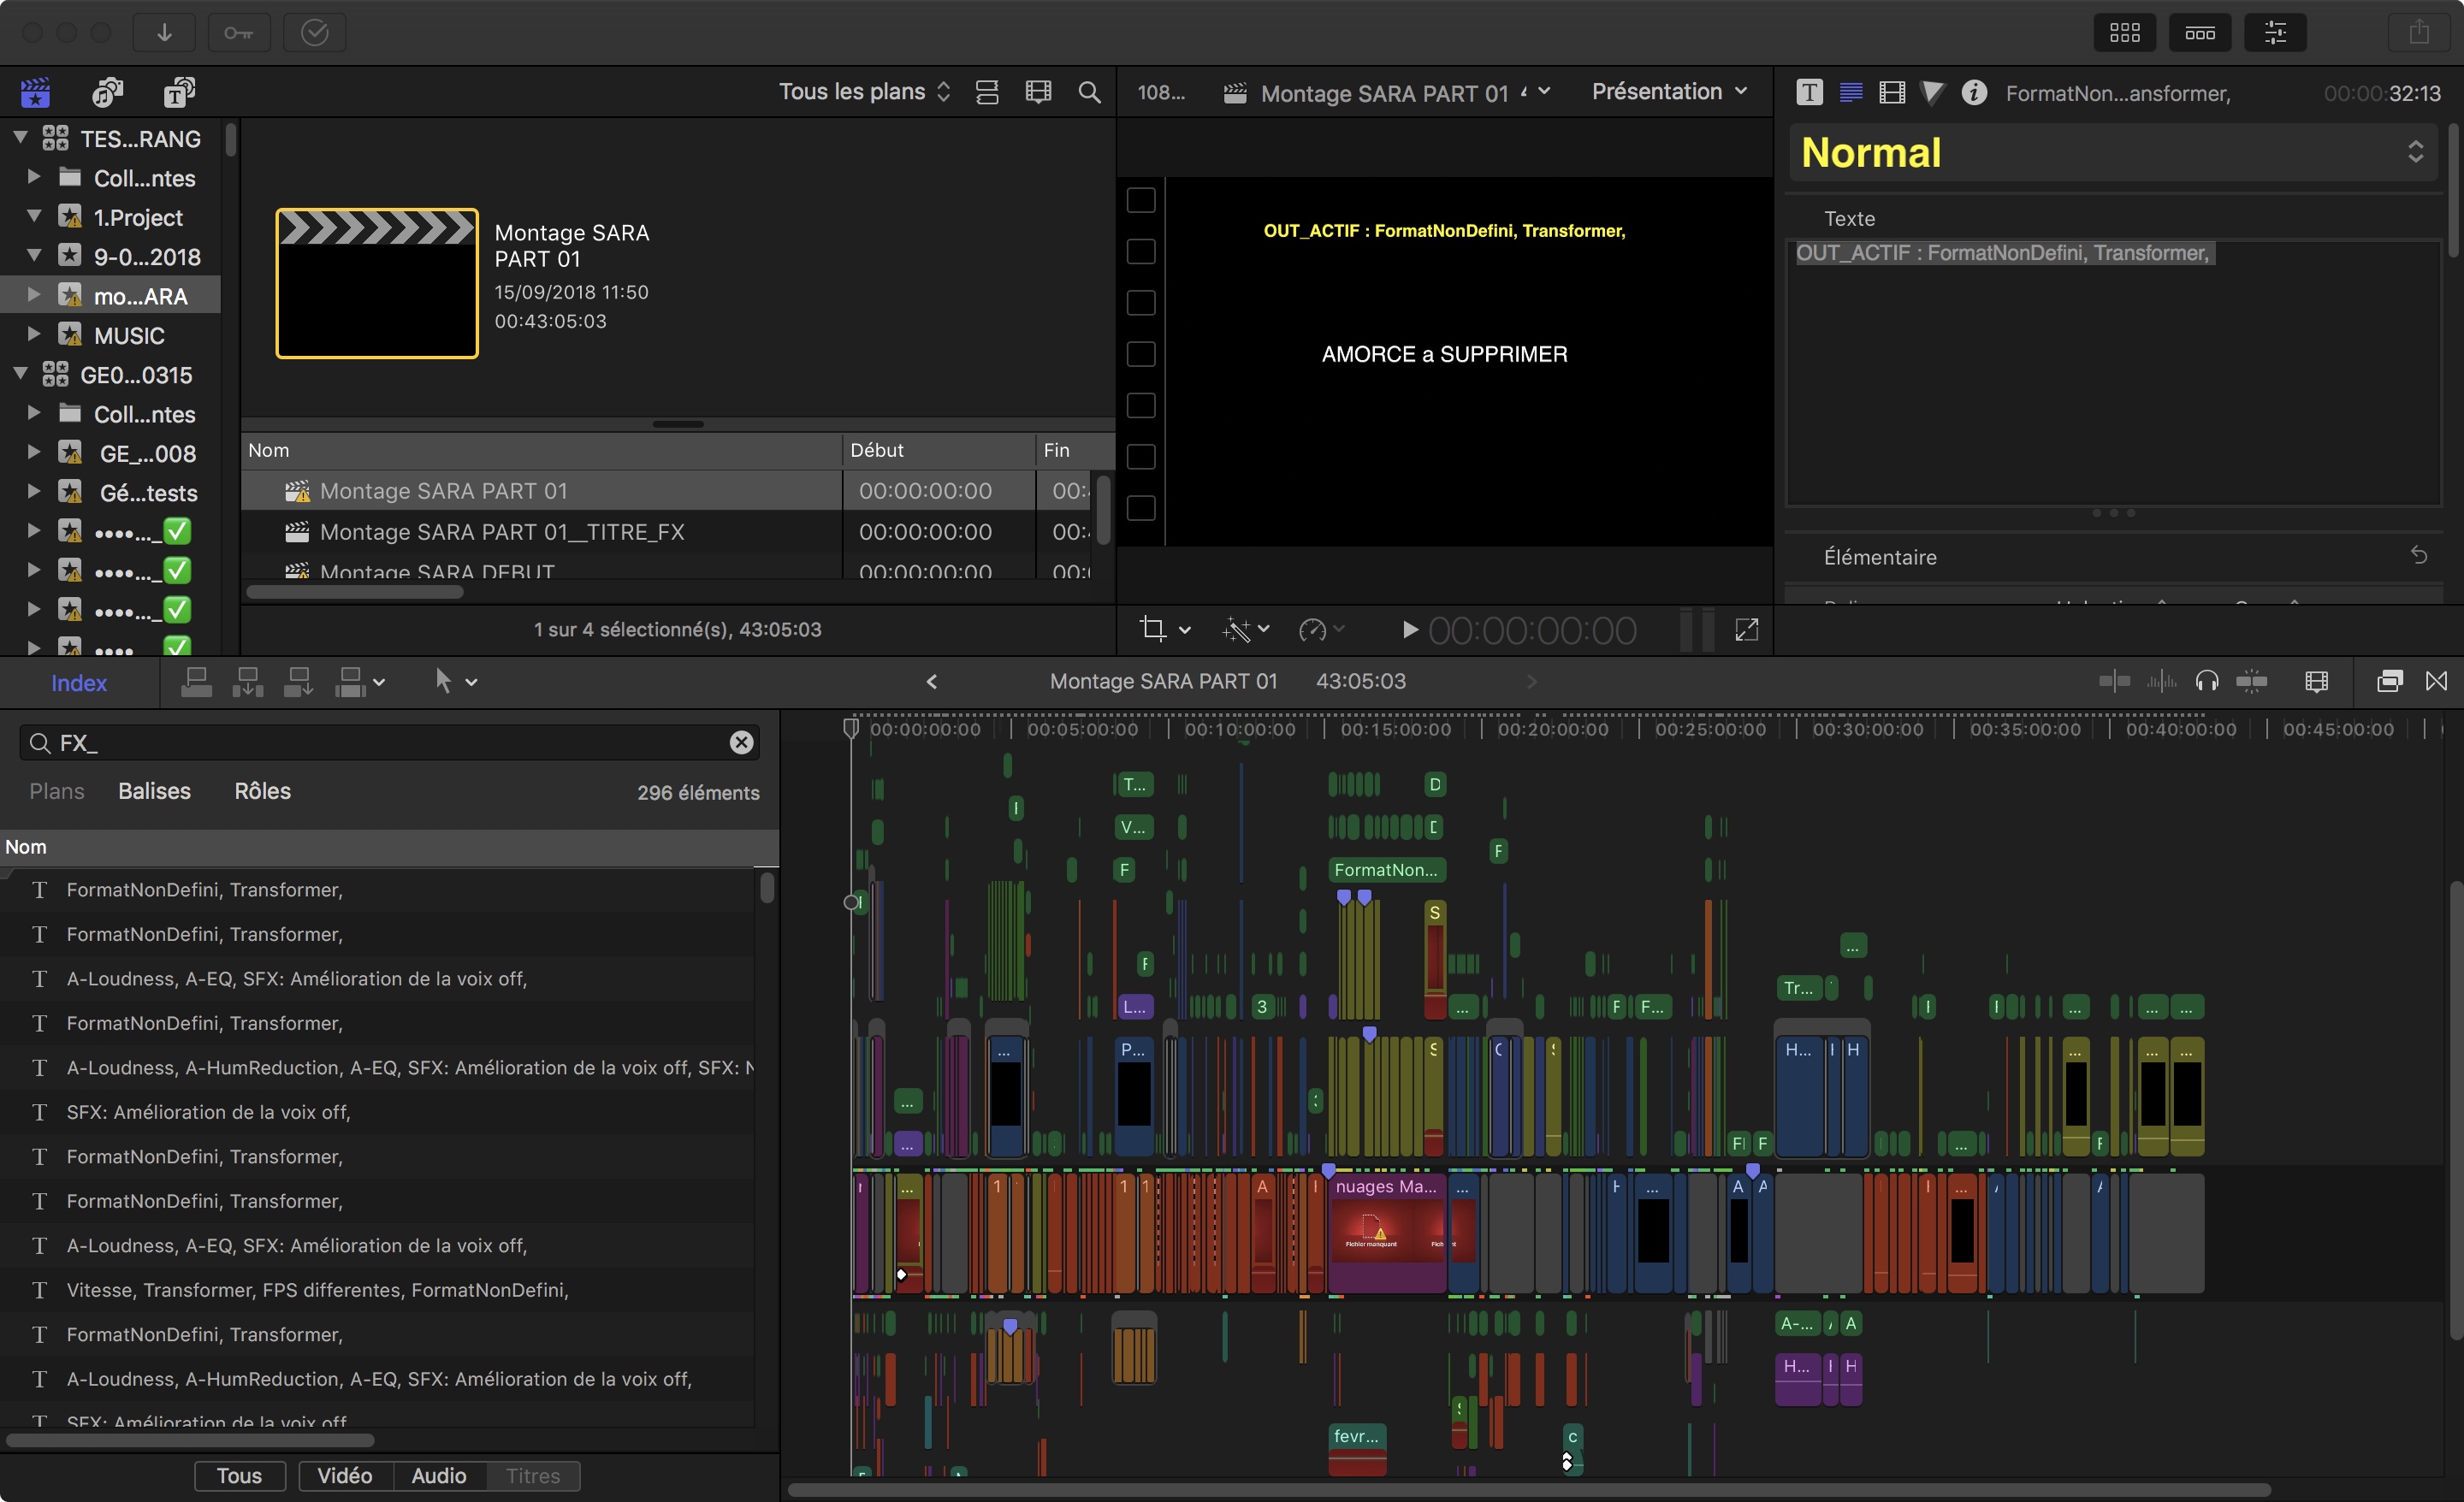Toggle the filmstrip/list view icon in browser
2464x1502 pixels.
point(1038,92)
